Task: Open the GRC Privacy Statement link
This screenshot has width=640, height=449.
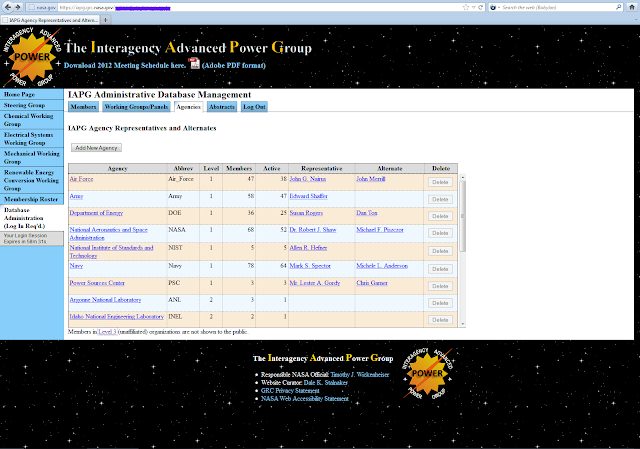Action: click(x=290, y=391)
